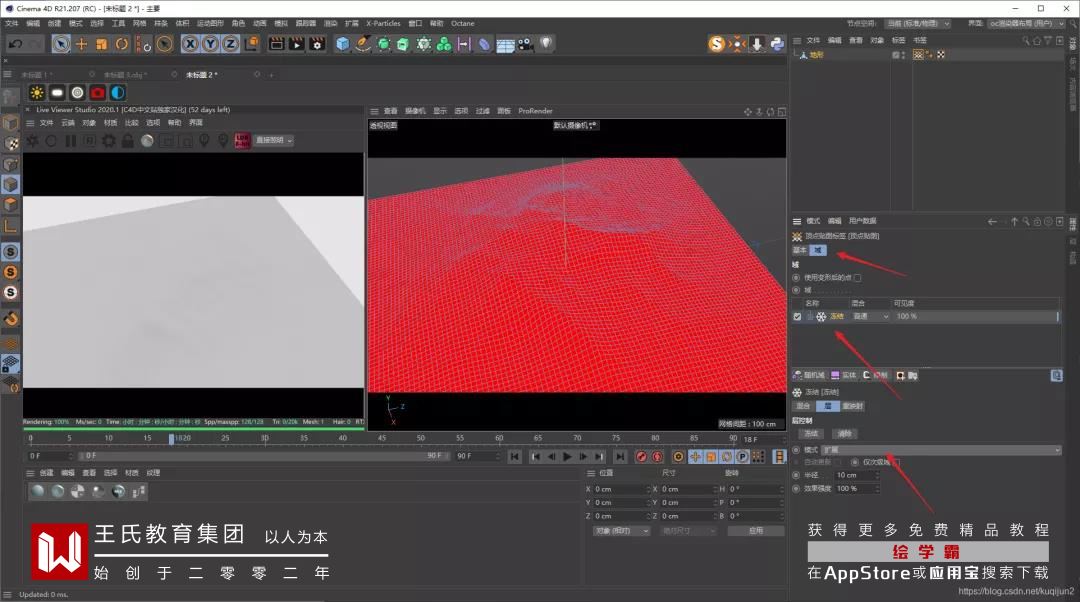Click the Octane sun daylight icon
The image size is (1080, 602).
(37, 92)
